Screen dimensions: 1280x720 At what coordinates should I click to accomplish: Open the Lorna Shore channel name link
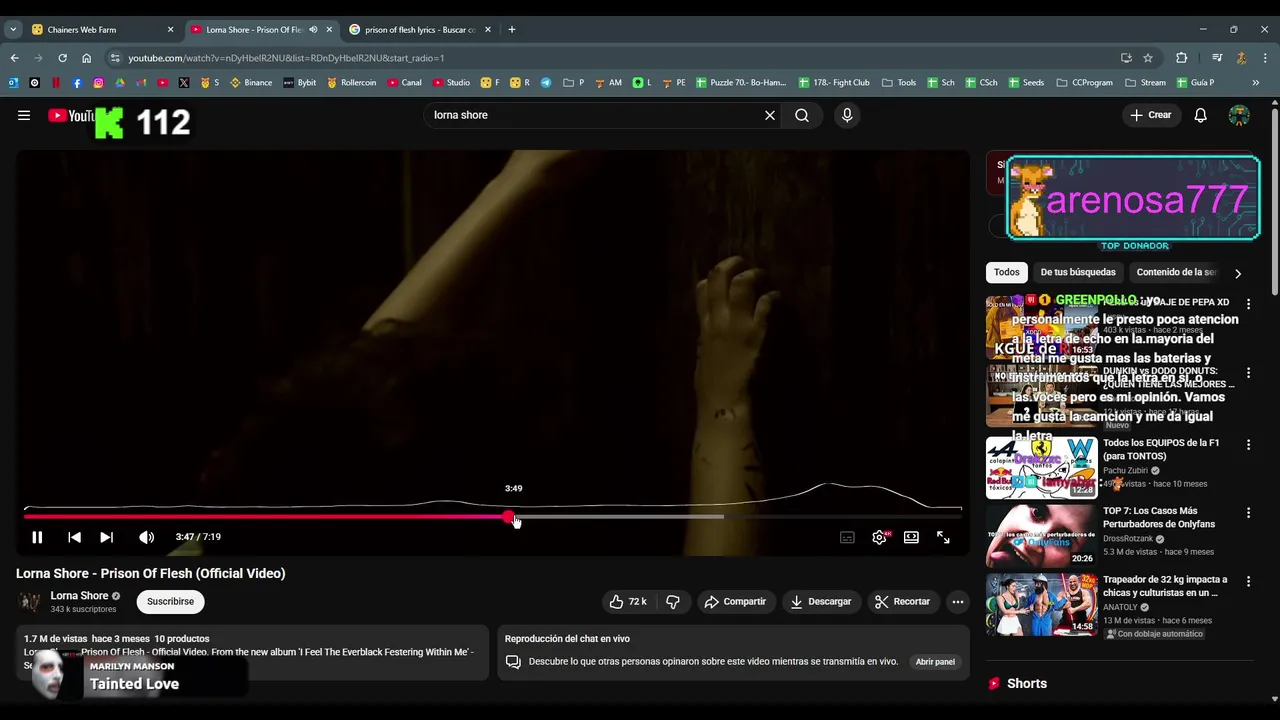79,596
